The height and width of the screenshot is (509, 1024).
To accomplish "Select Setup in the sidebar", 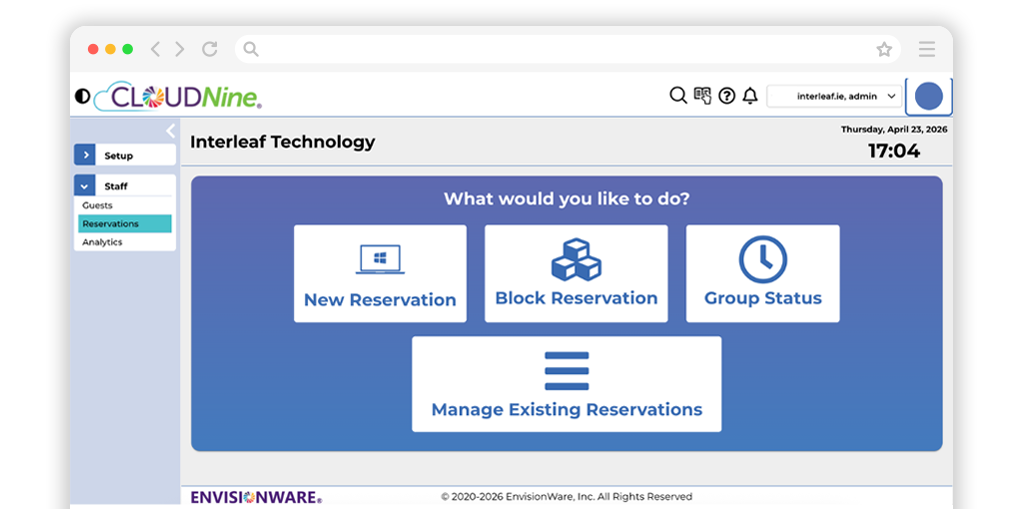I will tap(119, 156).
